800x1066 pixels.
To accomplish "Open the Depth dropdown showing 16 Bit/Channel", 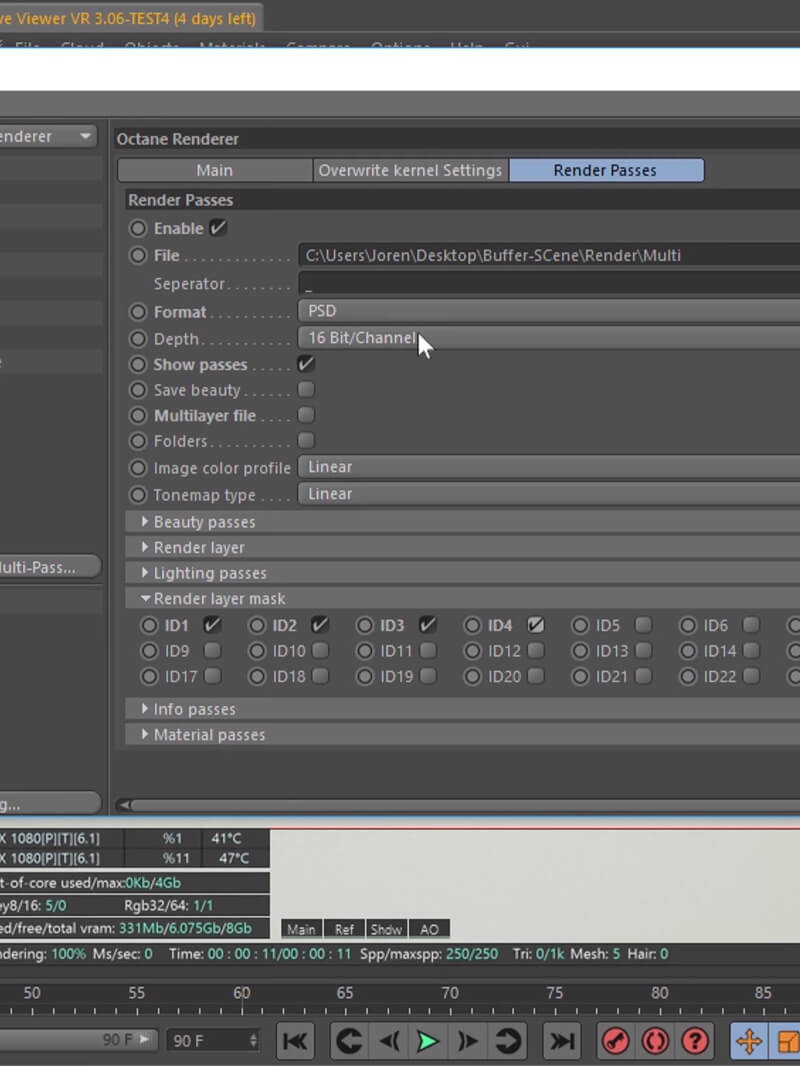I will (549, 338).
